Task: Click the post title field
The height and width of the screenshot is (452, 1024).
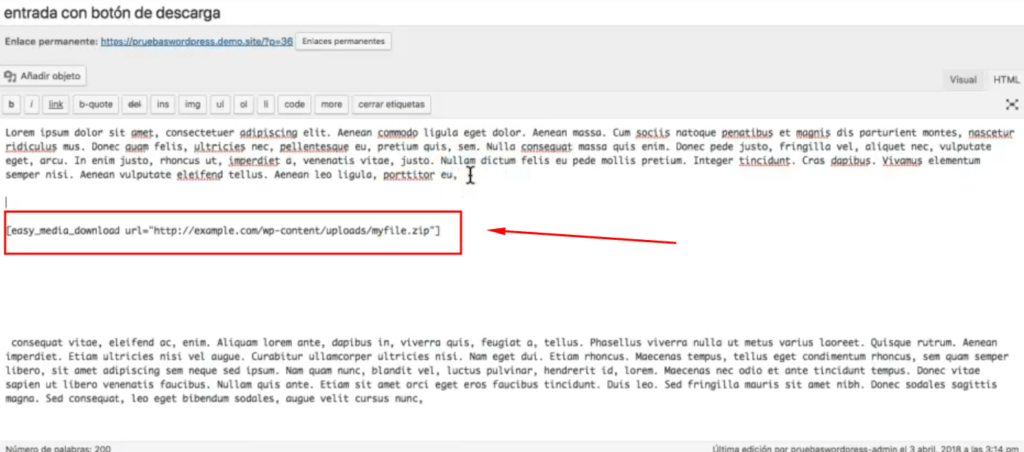Action: (512, 12)
